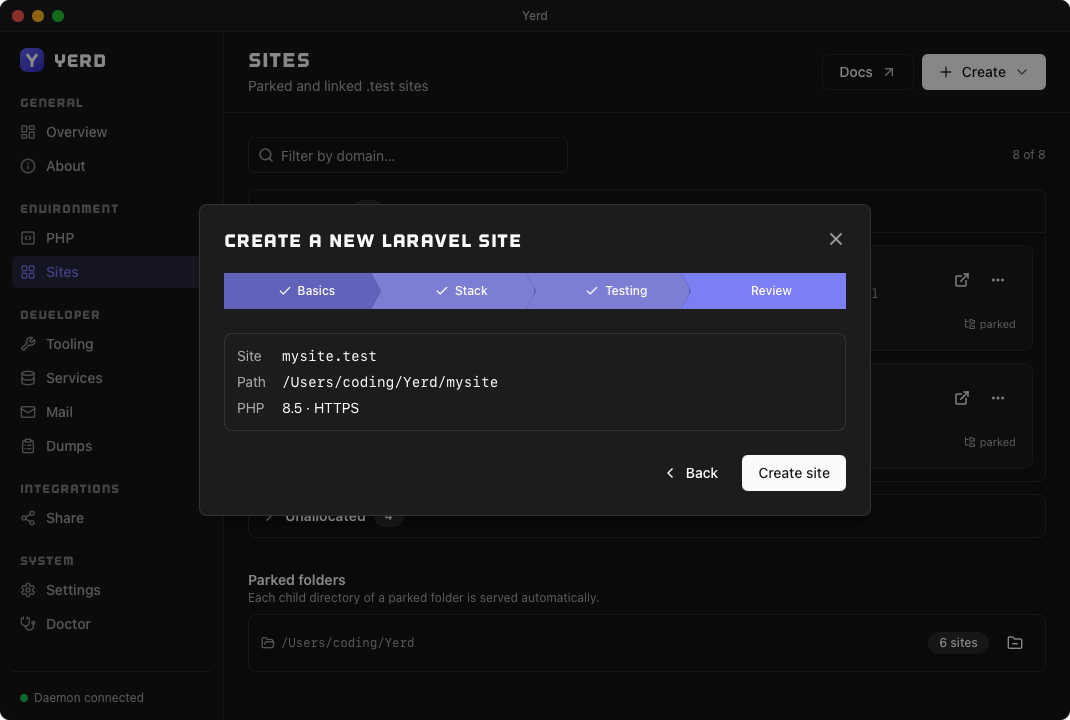Image resolution: width=1070 pixels, height=720 pixels.
Task: Open first site's more options menu
Action: click(998, 280)
